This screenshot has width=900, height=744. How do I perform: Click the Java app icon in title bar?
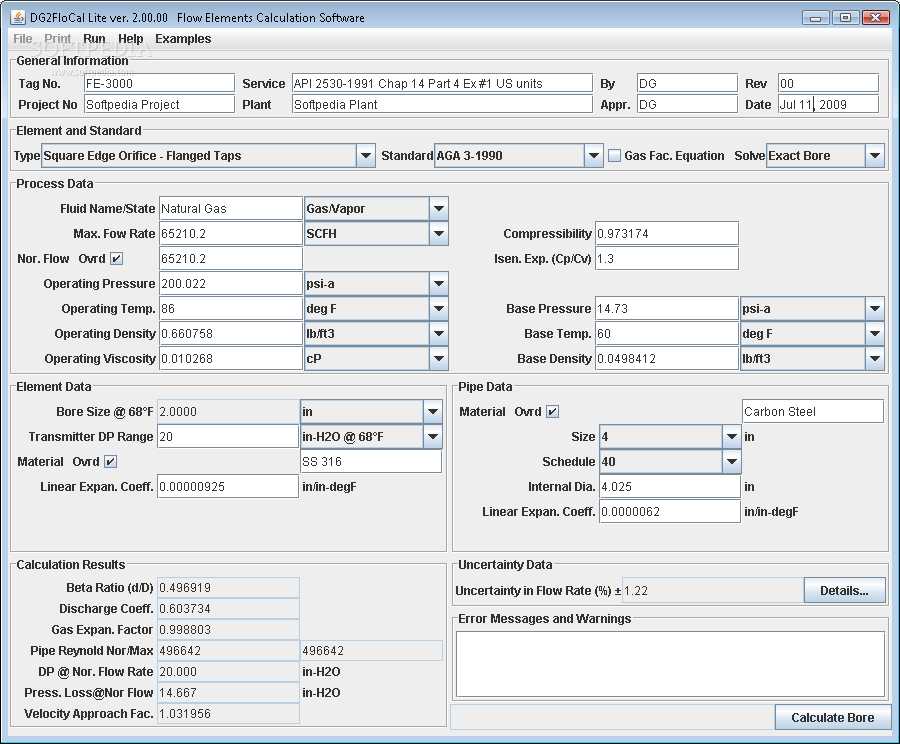pyautogui.click(x=18, y=17)
